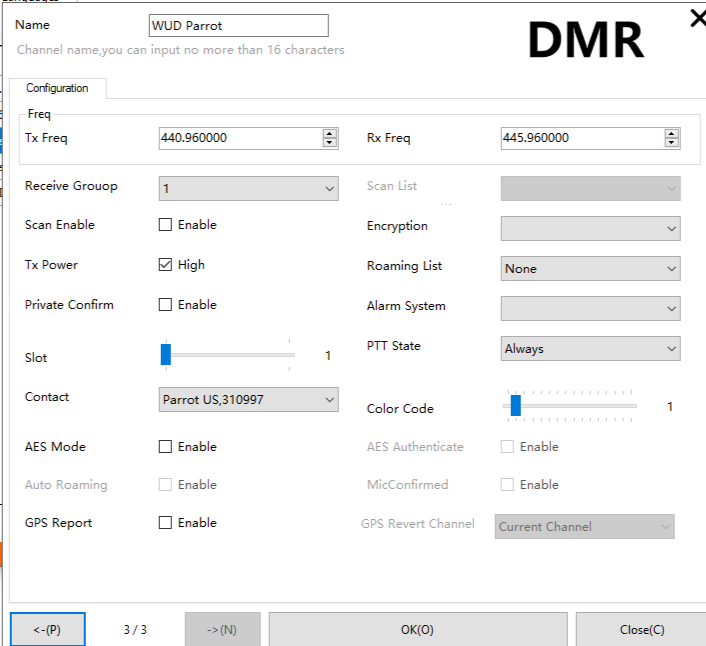Click the OK(O) button
The width and height of the screenshot is (706, 646).
point(417,629)
